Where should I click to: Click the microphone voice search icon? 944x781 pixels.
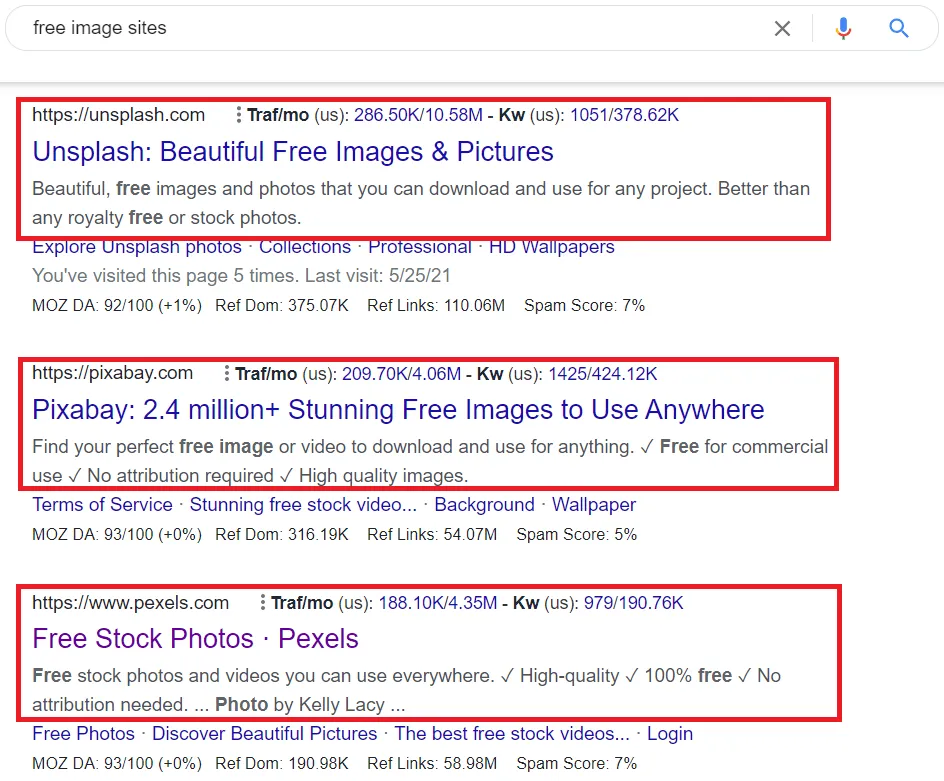click(x=843, y=29)
